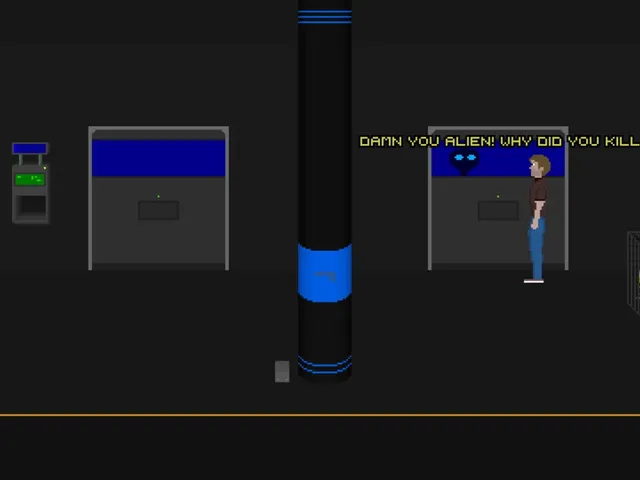Click the pistol emblem on the pillar
Viewport: 640px width, 480px height.
coord(325,276)
